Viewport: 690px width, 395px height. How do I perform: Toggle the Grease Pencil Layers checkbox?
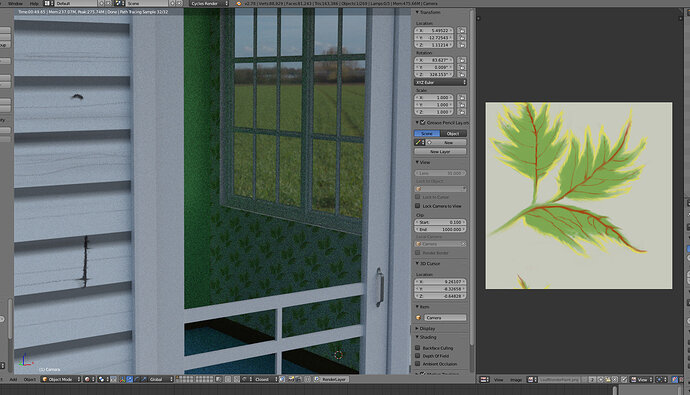coord(422,122)
